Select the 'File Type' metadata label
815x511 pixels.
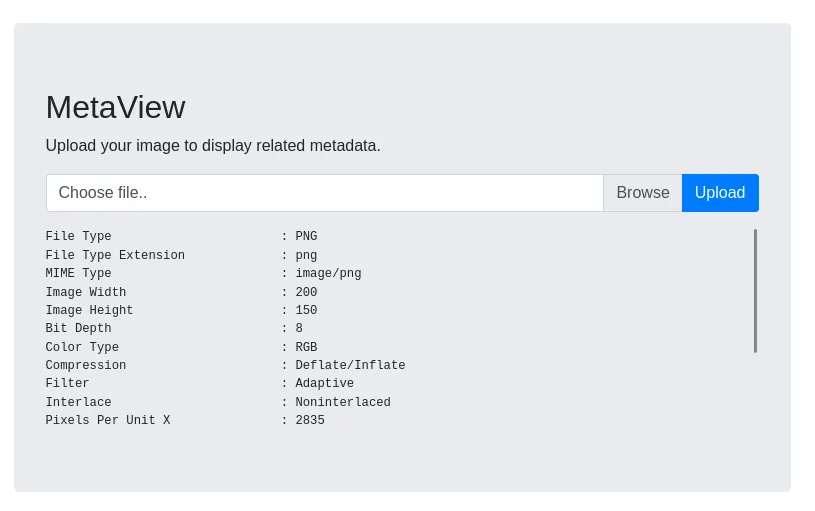(x=78, y=237)
